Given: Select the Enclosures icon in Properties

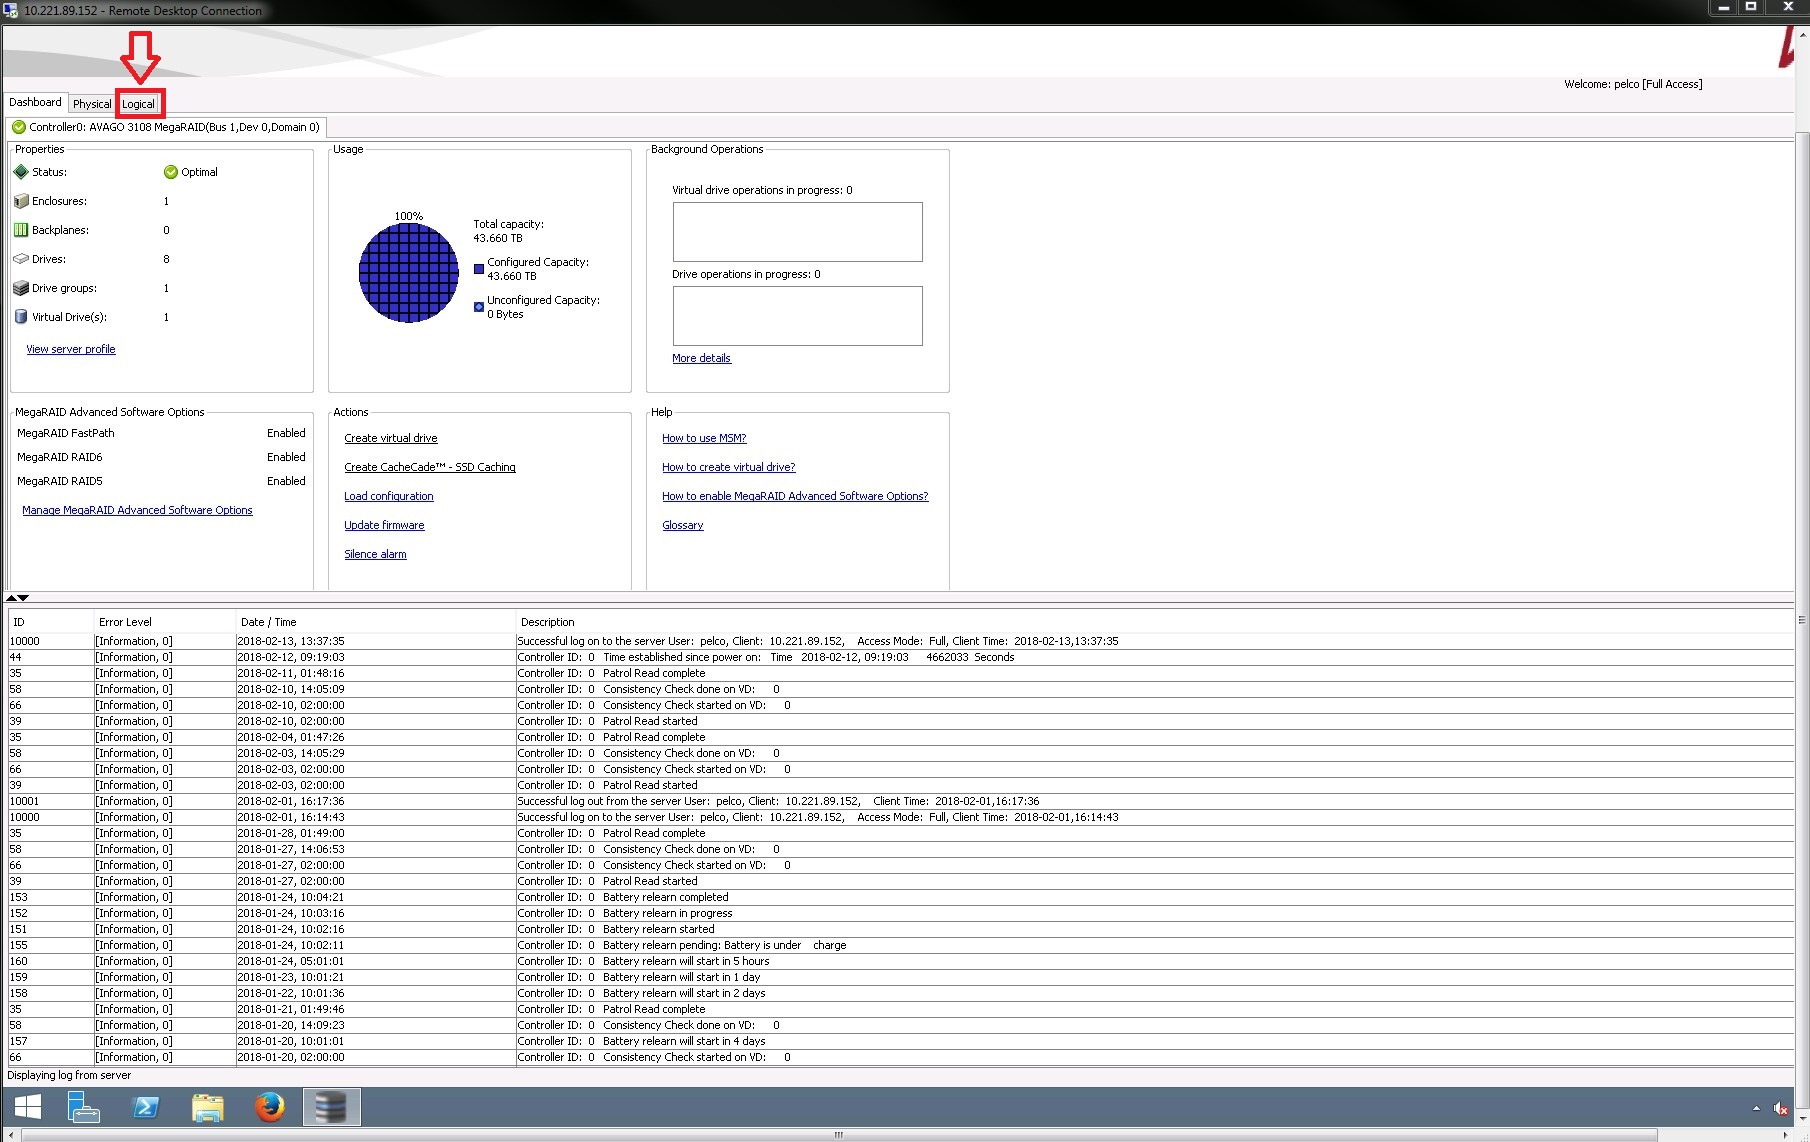Looking at the screenshot, I should click(20, 200).
